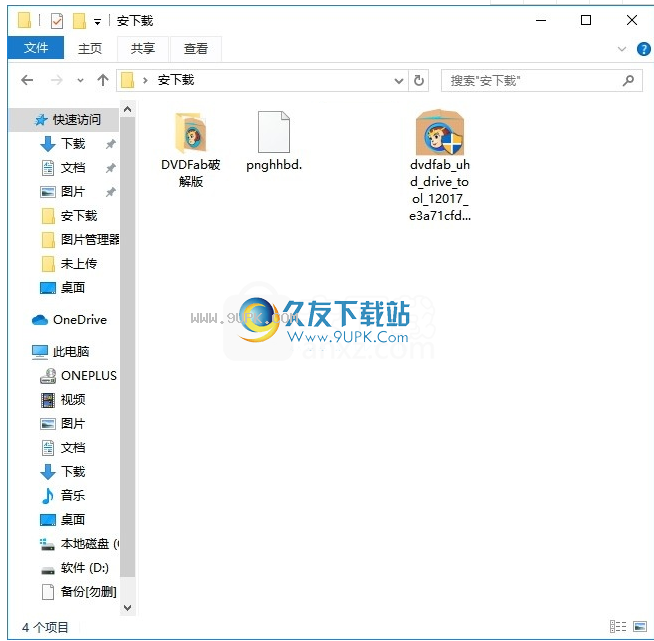Open 文档 under Quick Access
This screenshot has width=654, height=641.
click(73, 168)
